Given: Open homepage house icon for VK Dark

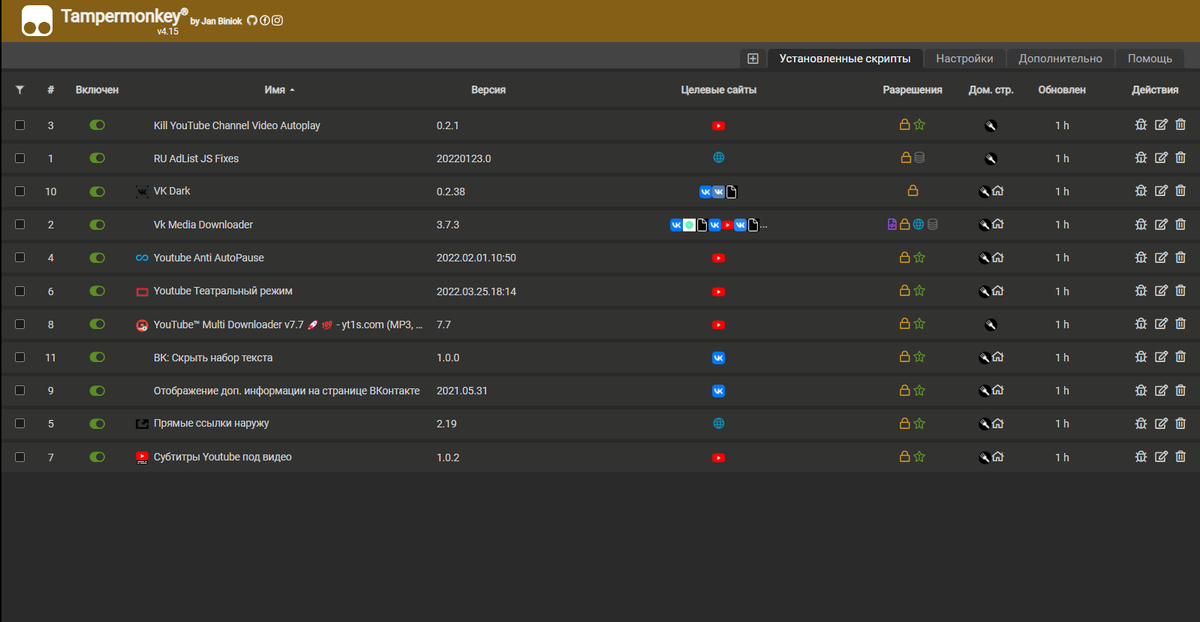Looking at the screenshot, I should [998, 191].
